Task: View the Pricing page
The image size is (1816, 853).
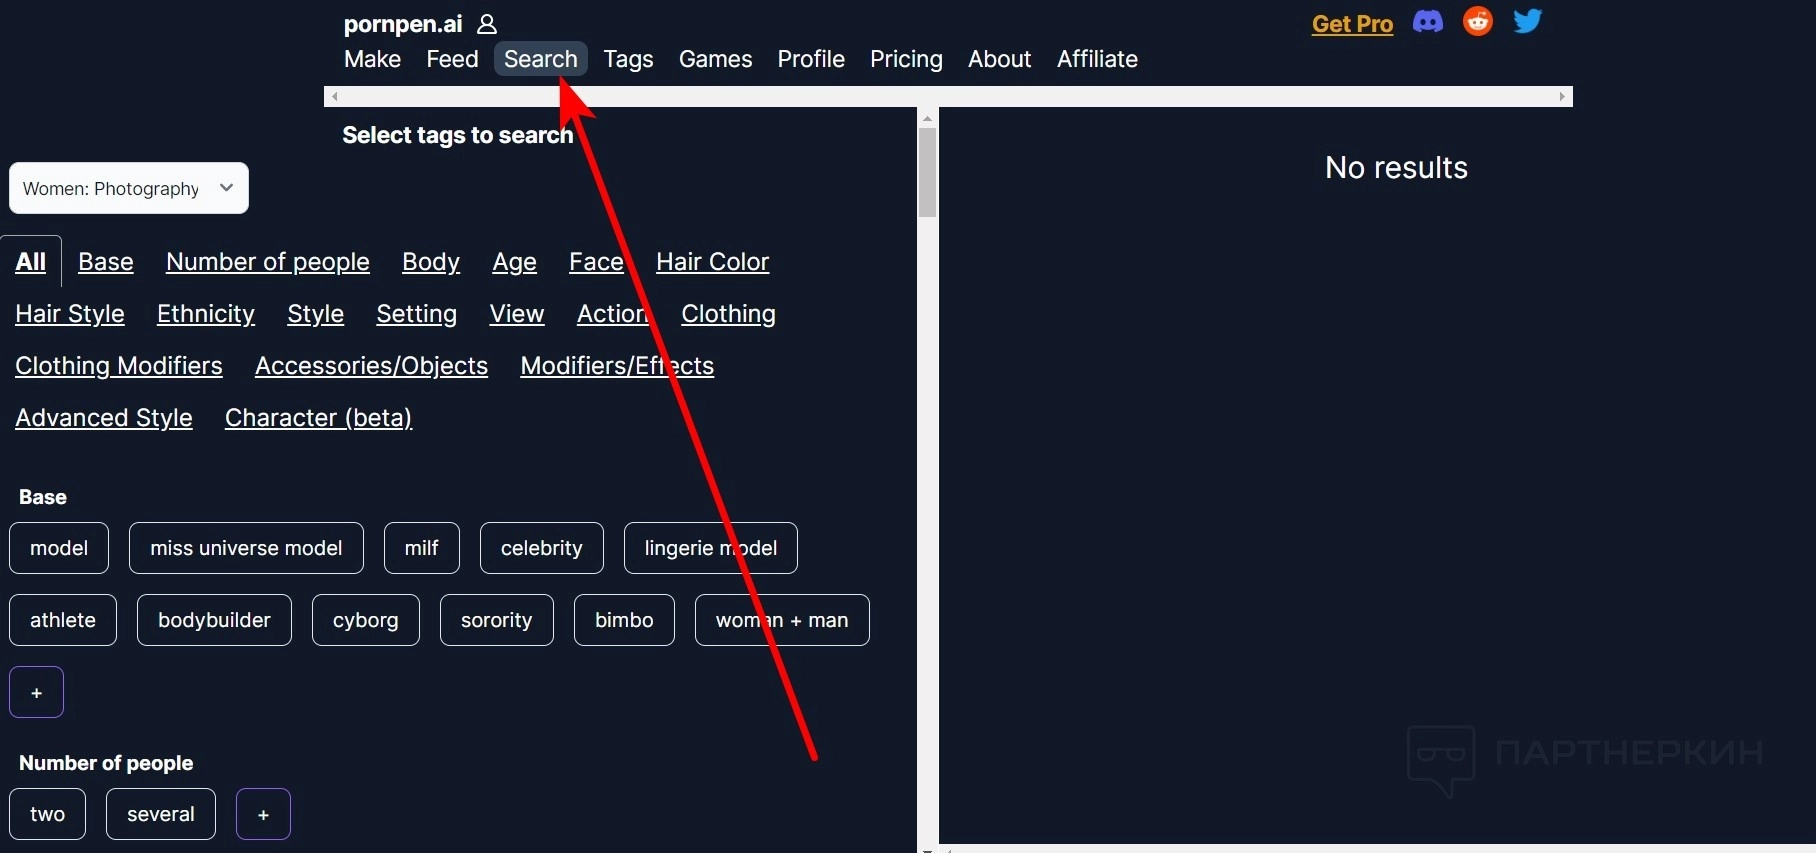Action: [906, 59]
